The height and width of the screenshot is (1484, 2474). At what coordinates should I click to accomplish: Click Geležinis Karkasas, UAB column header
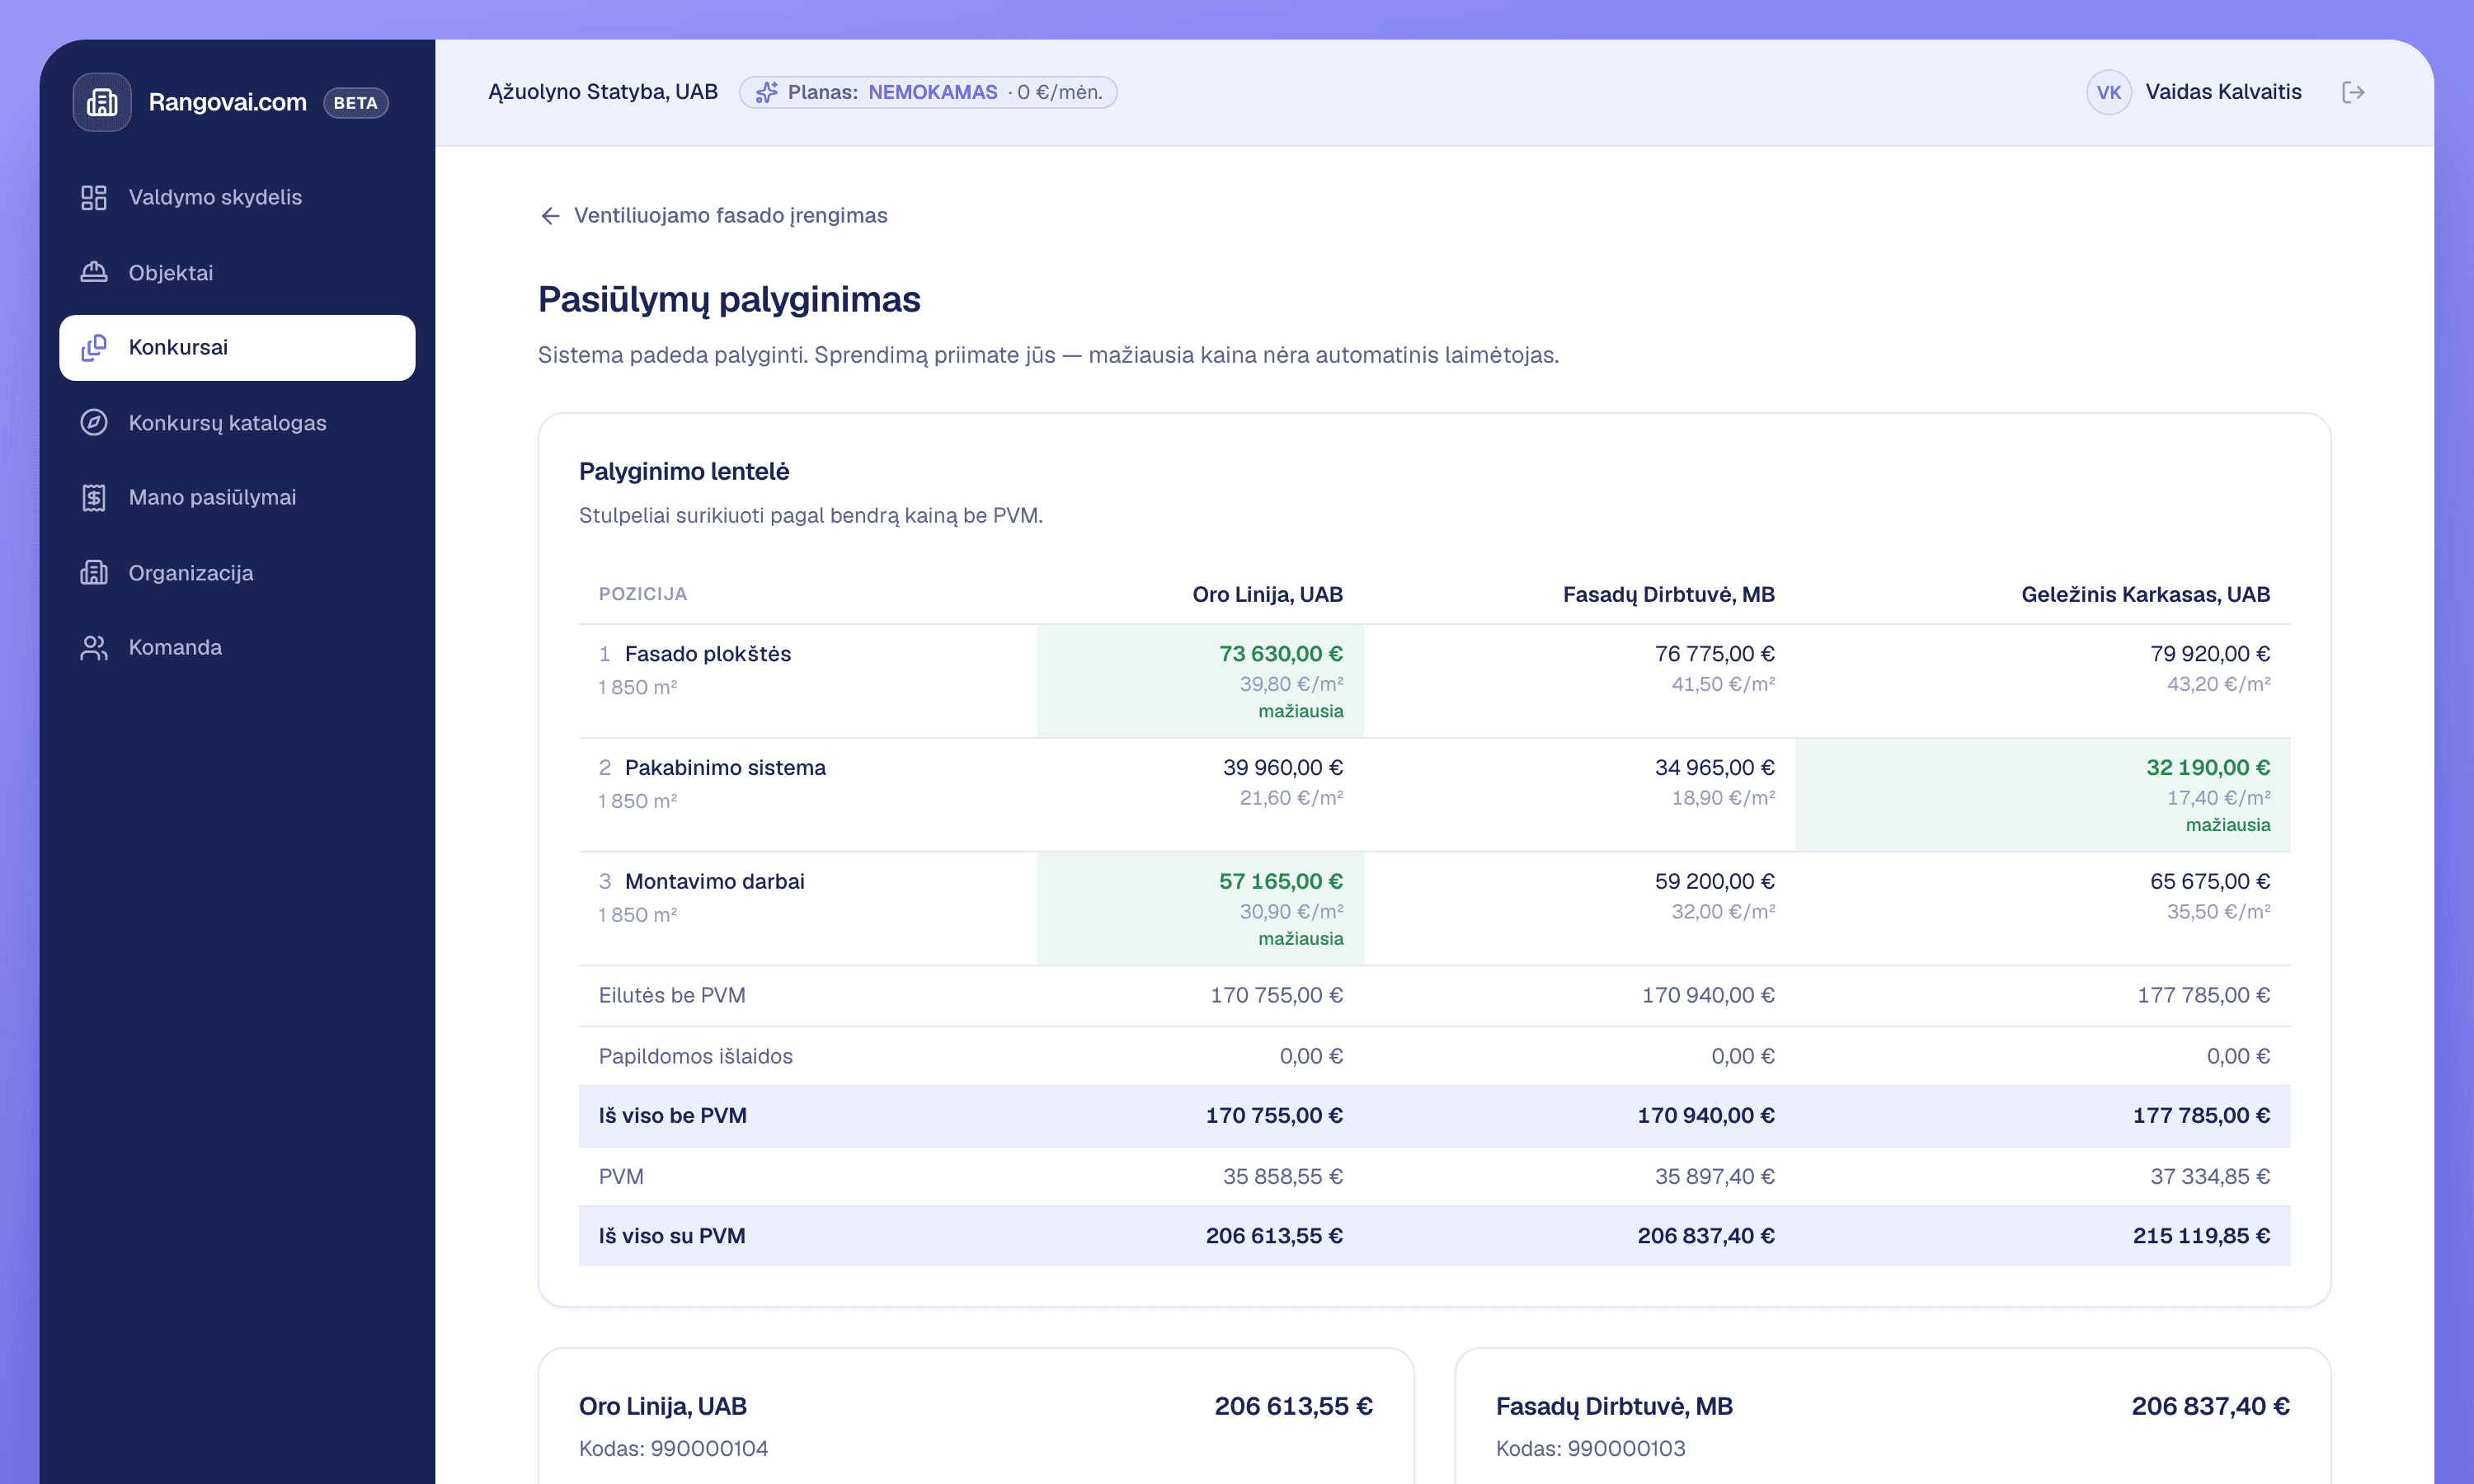click(2145, 594)
